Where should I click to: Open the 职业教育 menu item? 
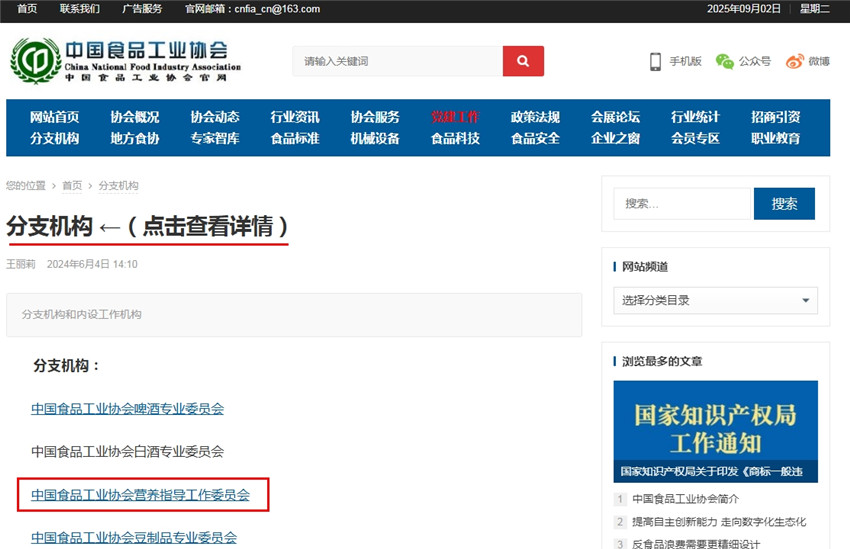point(776,139)
